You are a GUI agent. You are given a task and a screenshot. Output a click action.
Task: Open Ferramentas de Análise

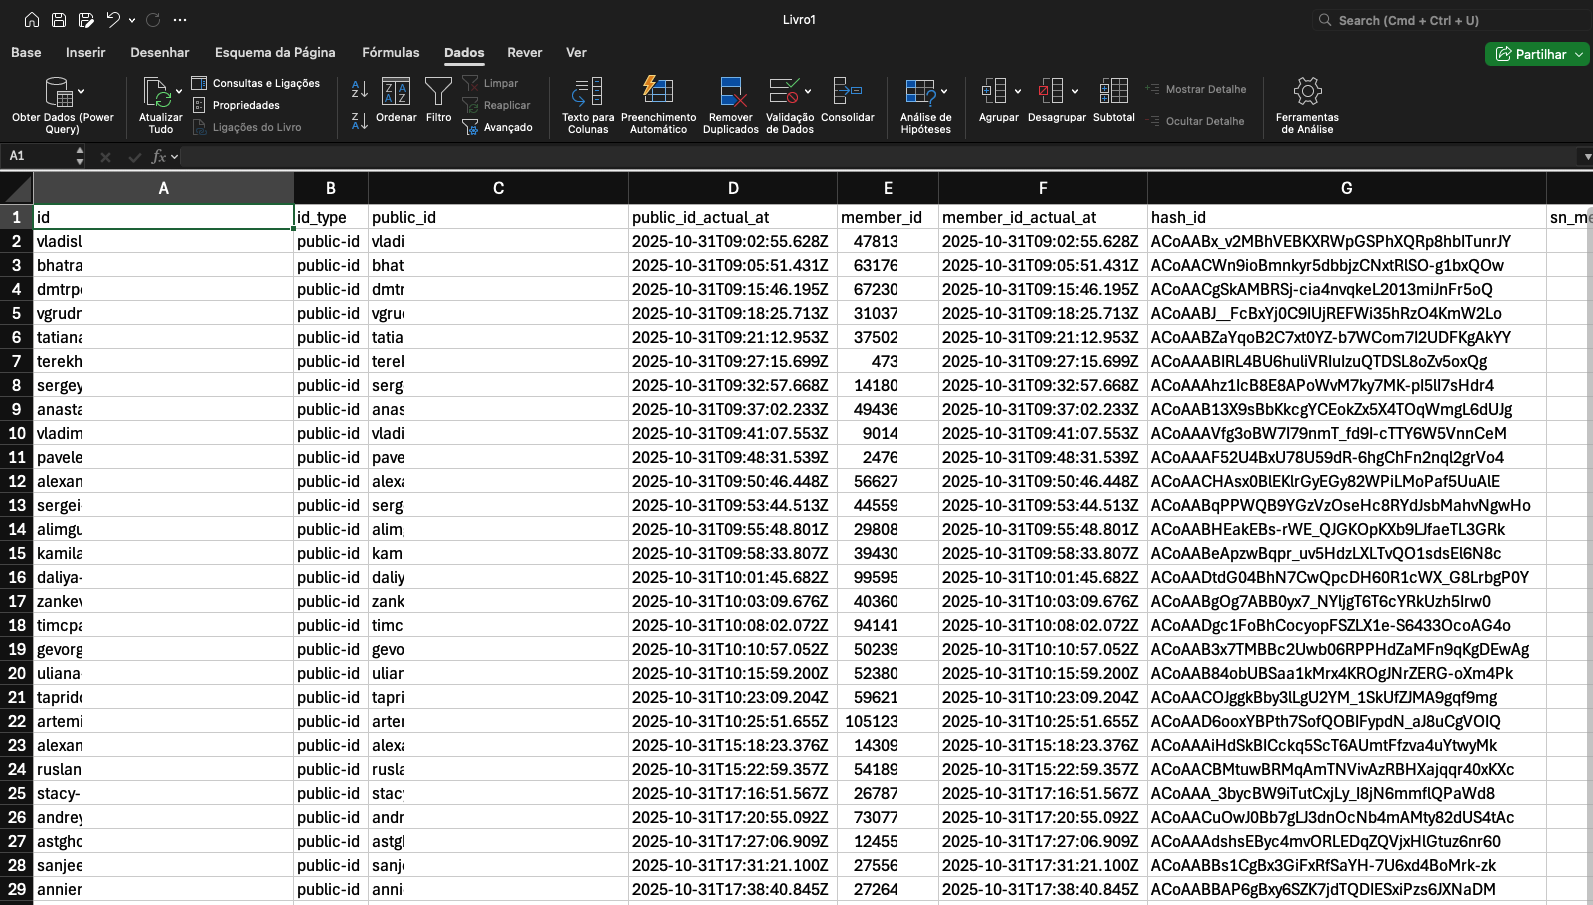1306,93
